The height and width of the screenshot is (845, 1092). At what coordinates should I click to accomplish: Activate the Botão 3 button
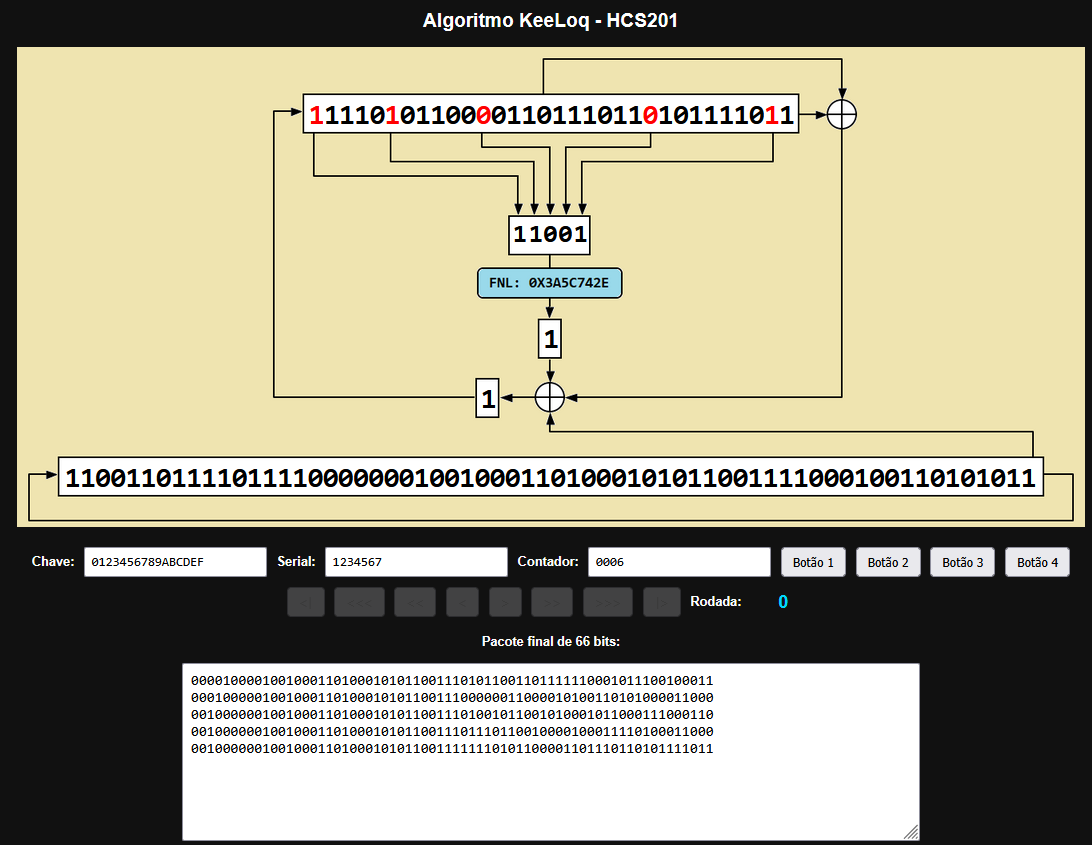pyautogui.click(x=962, y=562)
